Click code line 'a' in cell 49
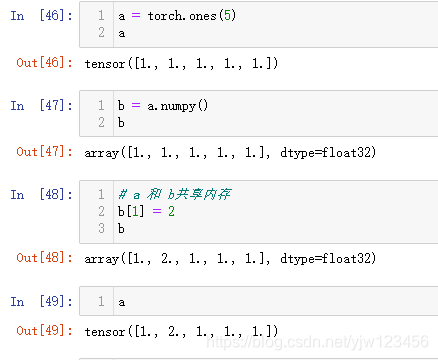Image resolution: width=438 pixels, height=360 pixels. 122,302
